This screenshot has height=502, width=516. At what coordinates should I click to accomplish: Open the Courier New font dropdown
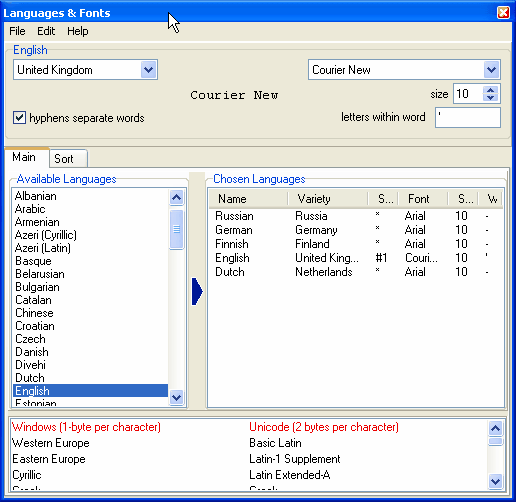491,70
